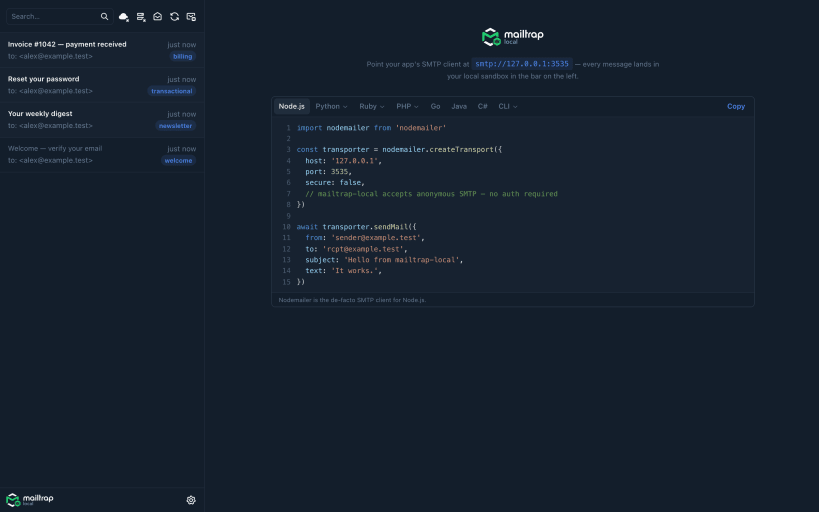Click the mailtrap logo in sidebar footer

[30, 499]
